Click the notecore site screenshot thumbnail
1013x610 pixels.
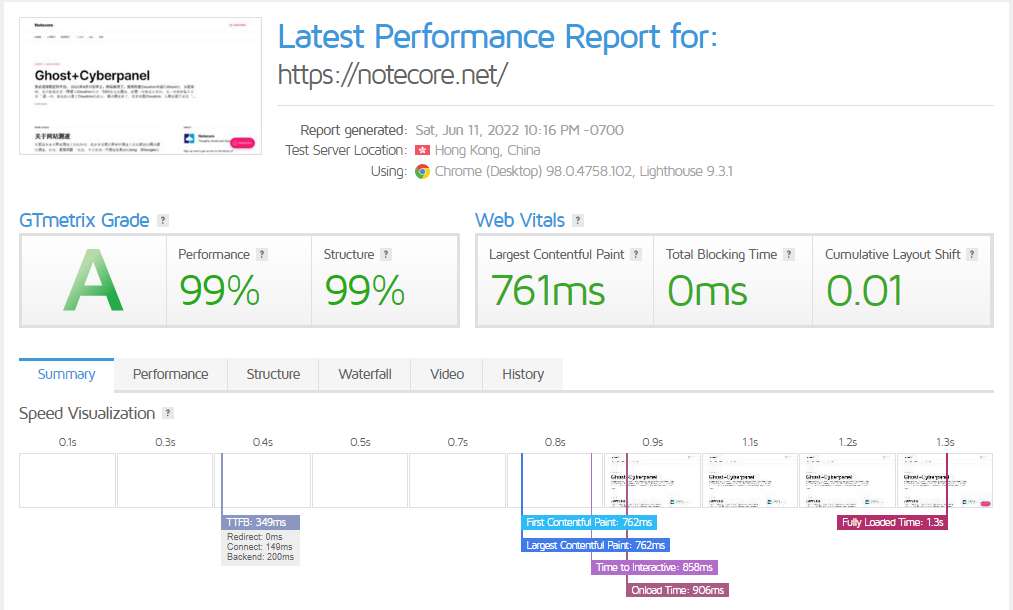click(x=140, y=86)
